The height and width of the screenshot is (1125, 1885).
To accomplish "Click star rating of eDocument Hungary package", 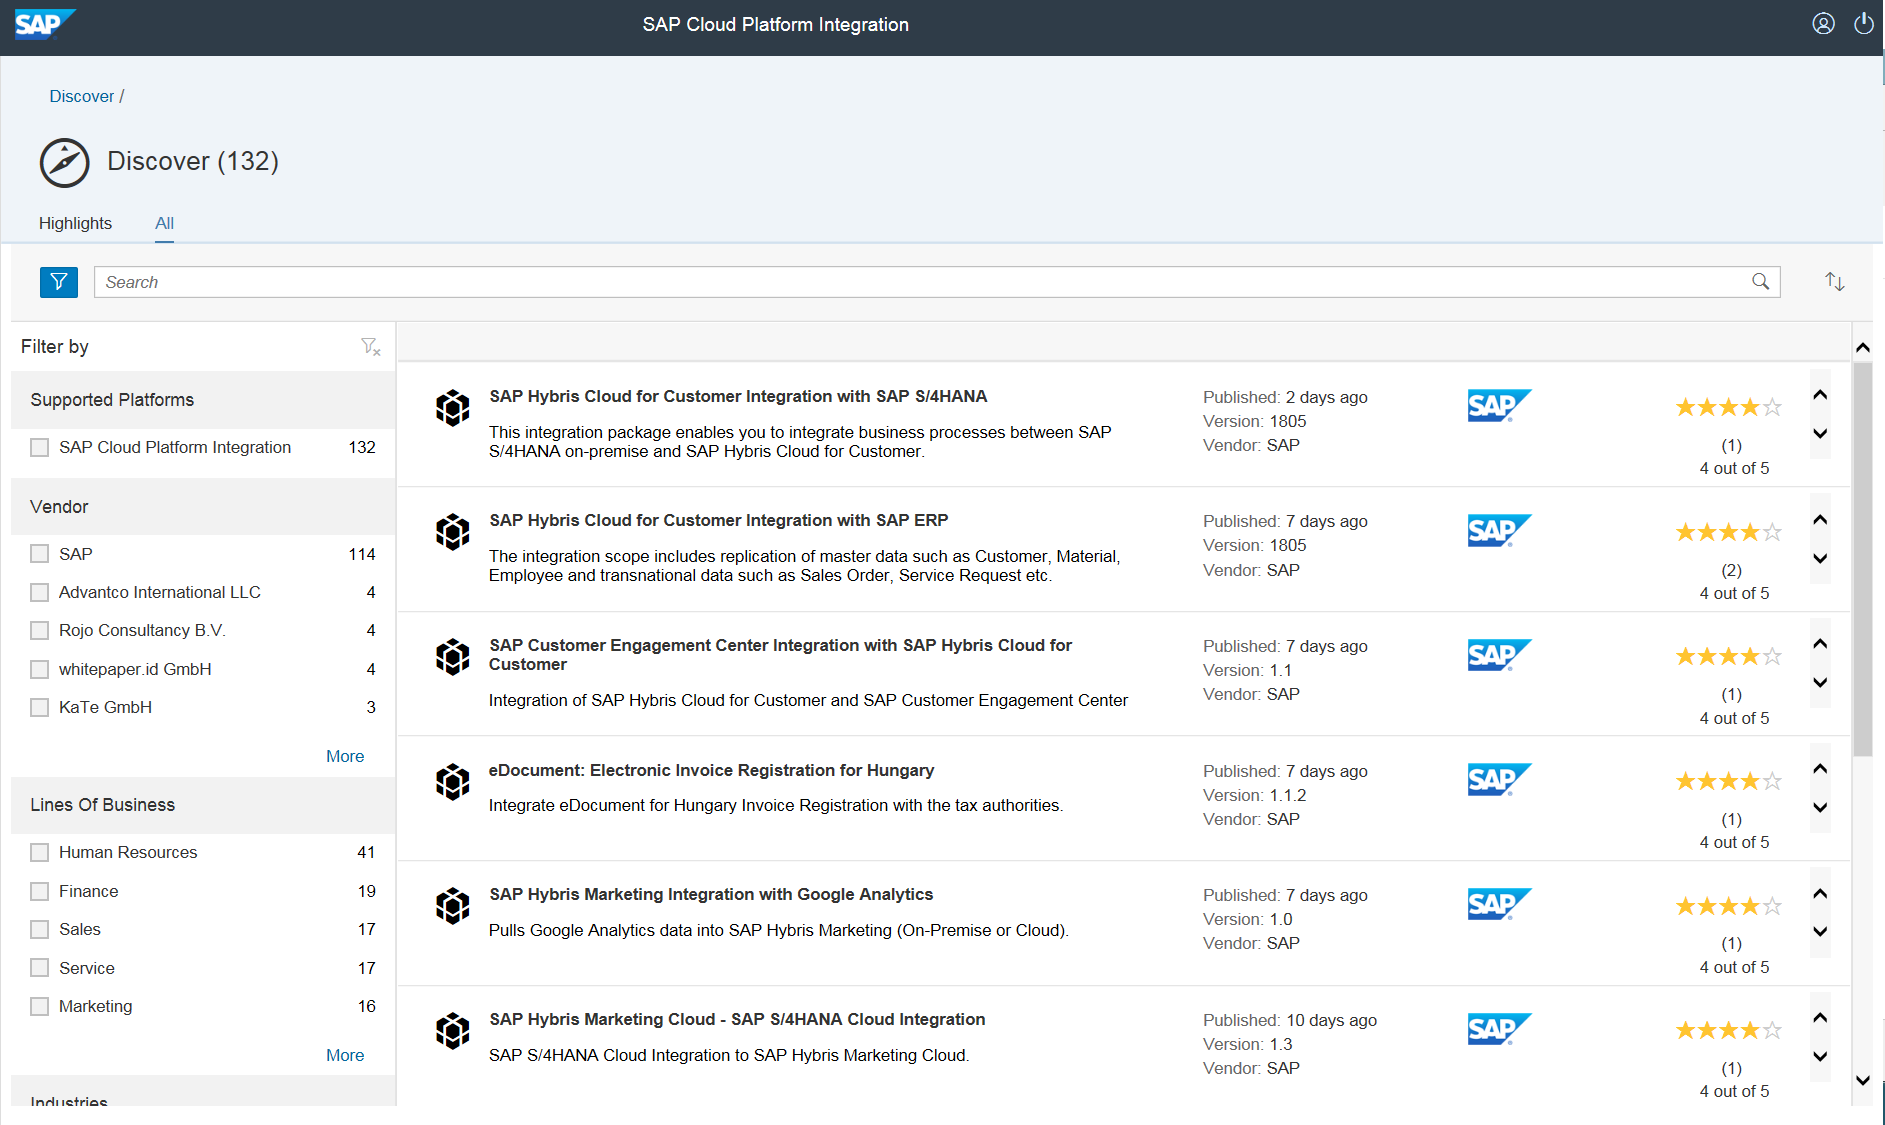I will 1729,782.
